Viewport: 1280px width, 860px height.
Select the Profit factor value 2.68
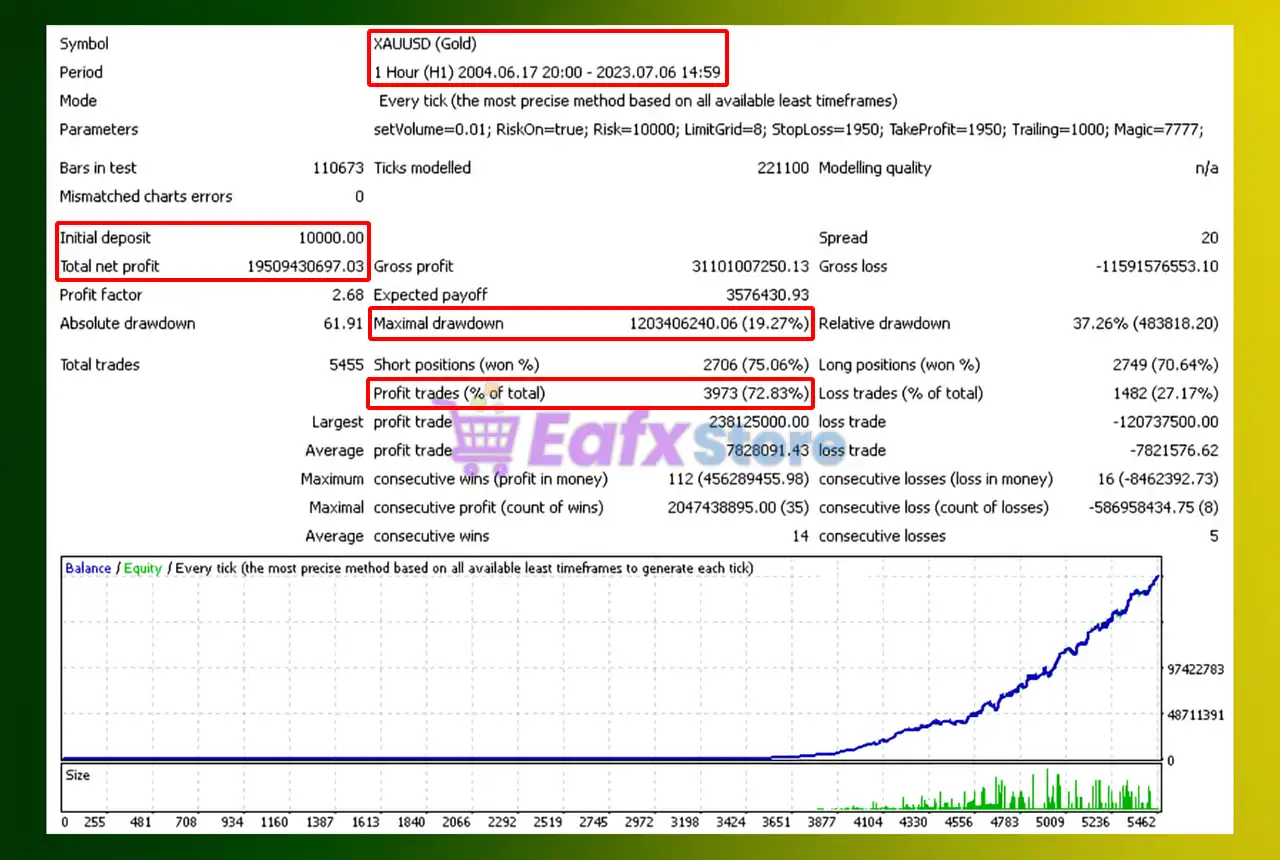coord(346,295)
